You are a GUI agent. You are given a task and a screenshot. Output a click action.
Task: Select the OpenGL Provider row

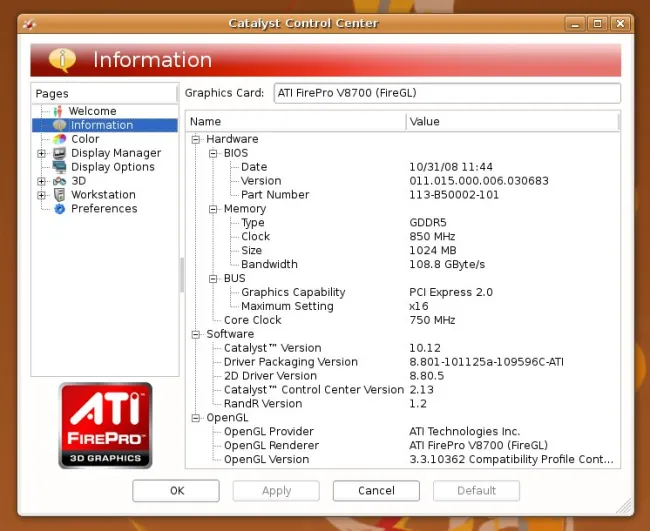click(x=402, y=432)
